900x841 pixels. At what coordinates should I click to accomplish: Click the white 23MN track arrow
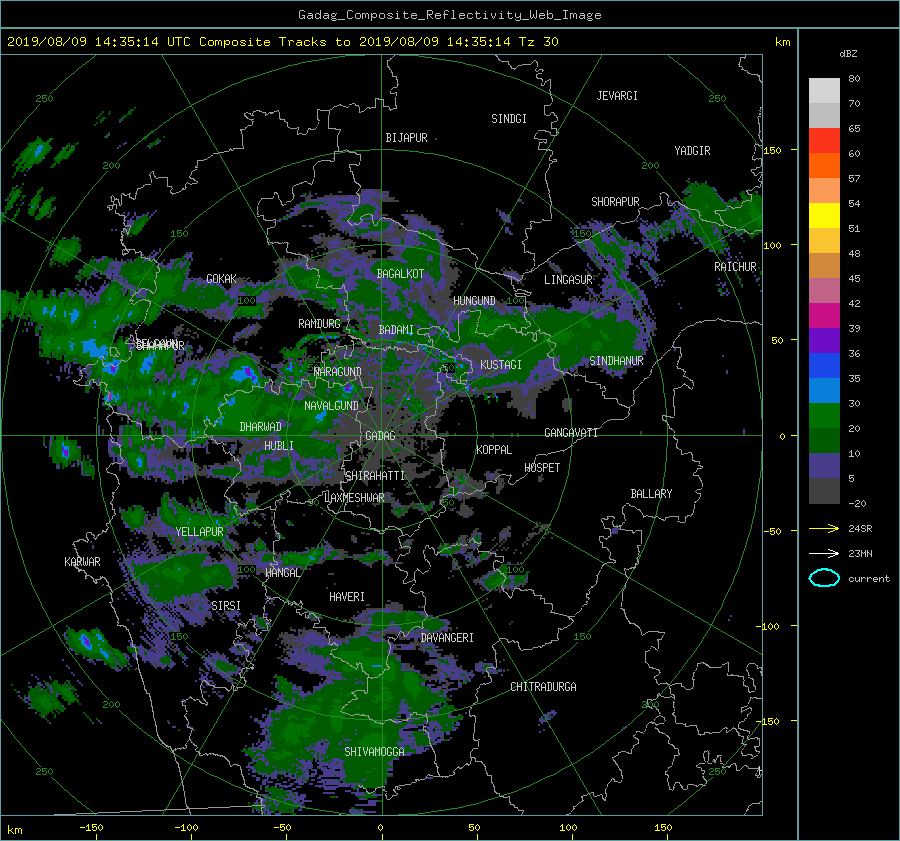(x=824, y=553)
